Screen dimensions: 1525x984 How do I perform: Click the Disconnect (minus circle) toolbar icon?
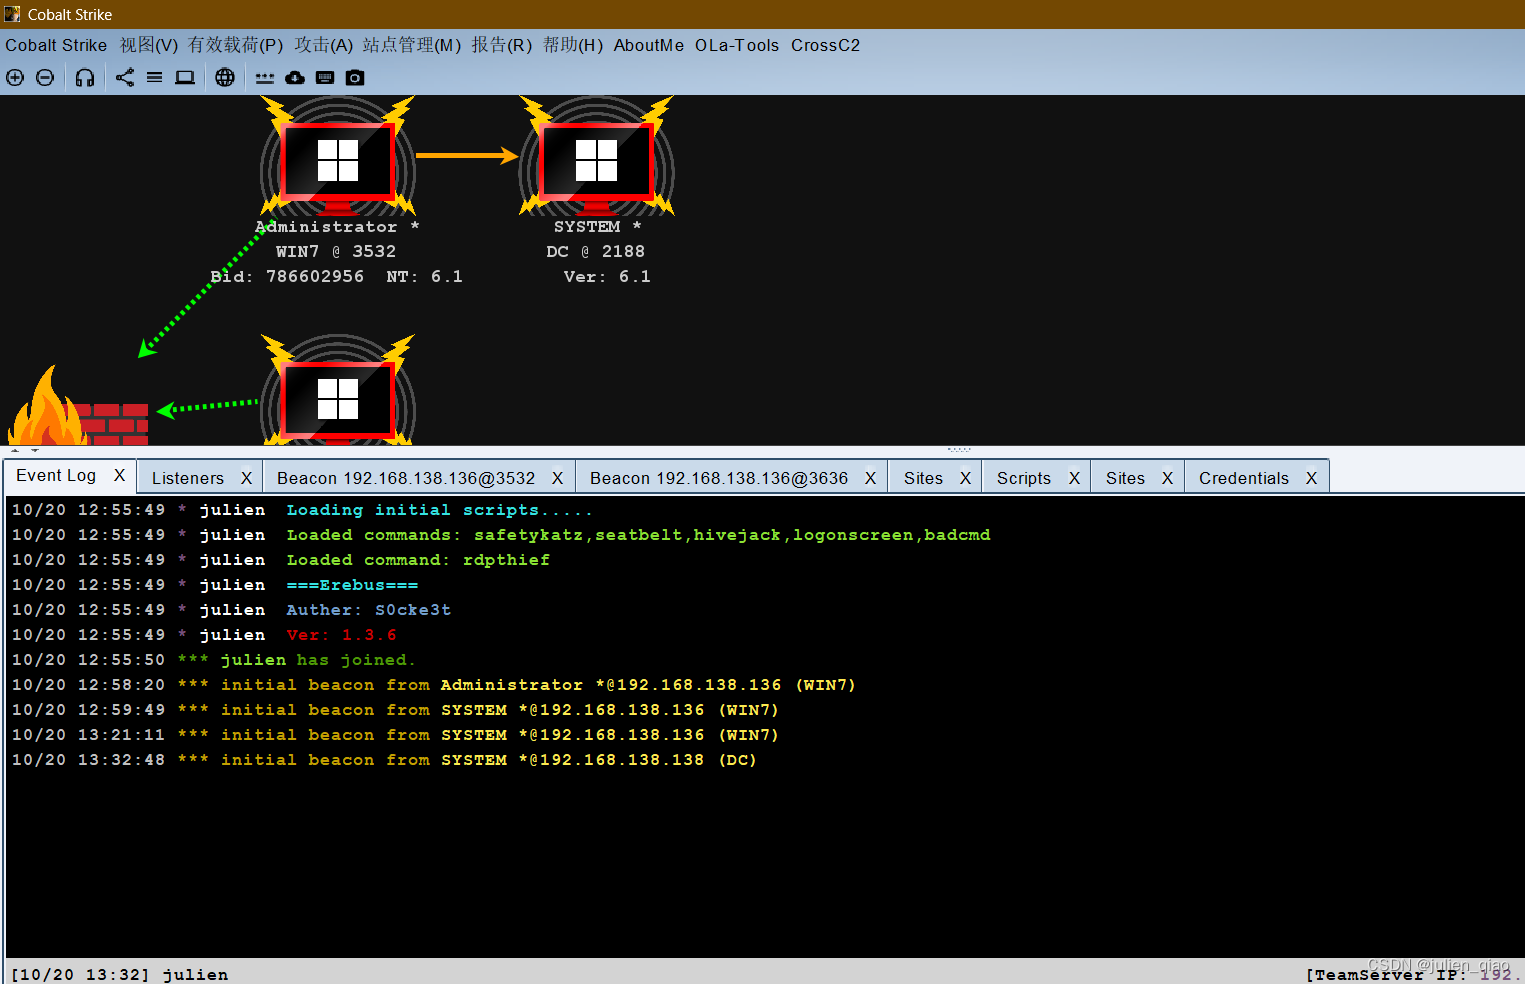click(45, 77)
